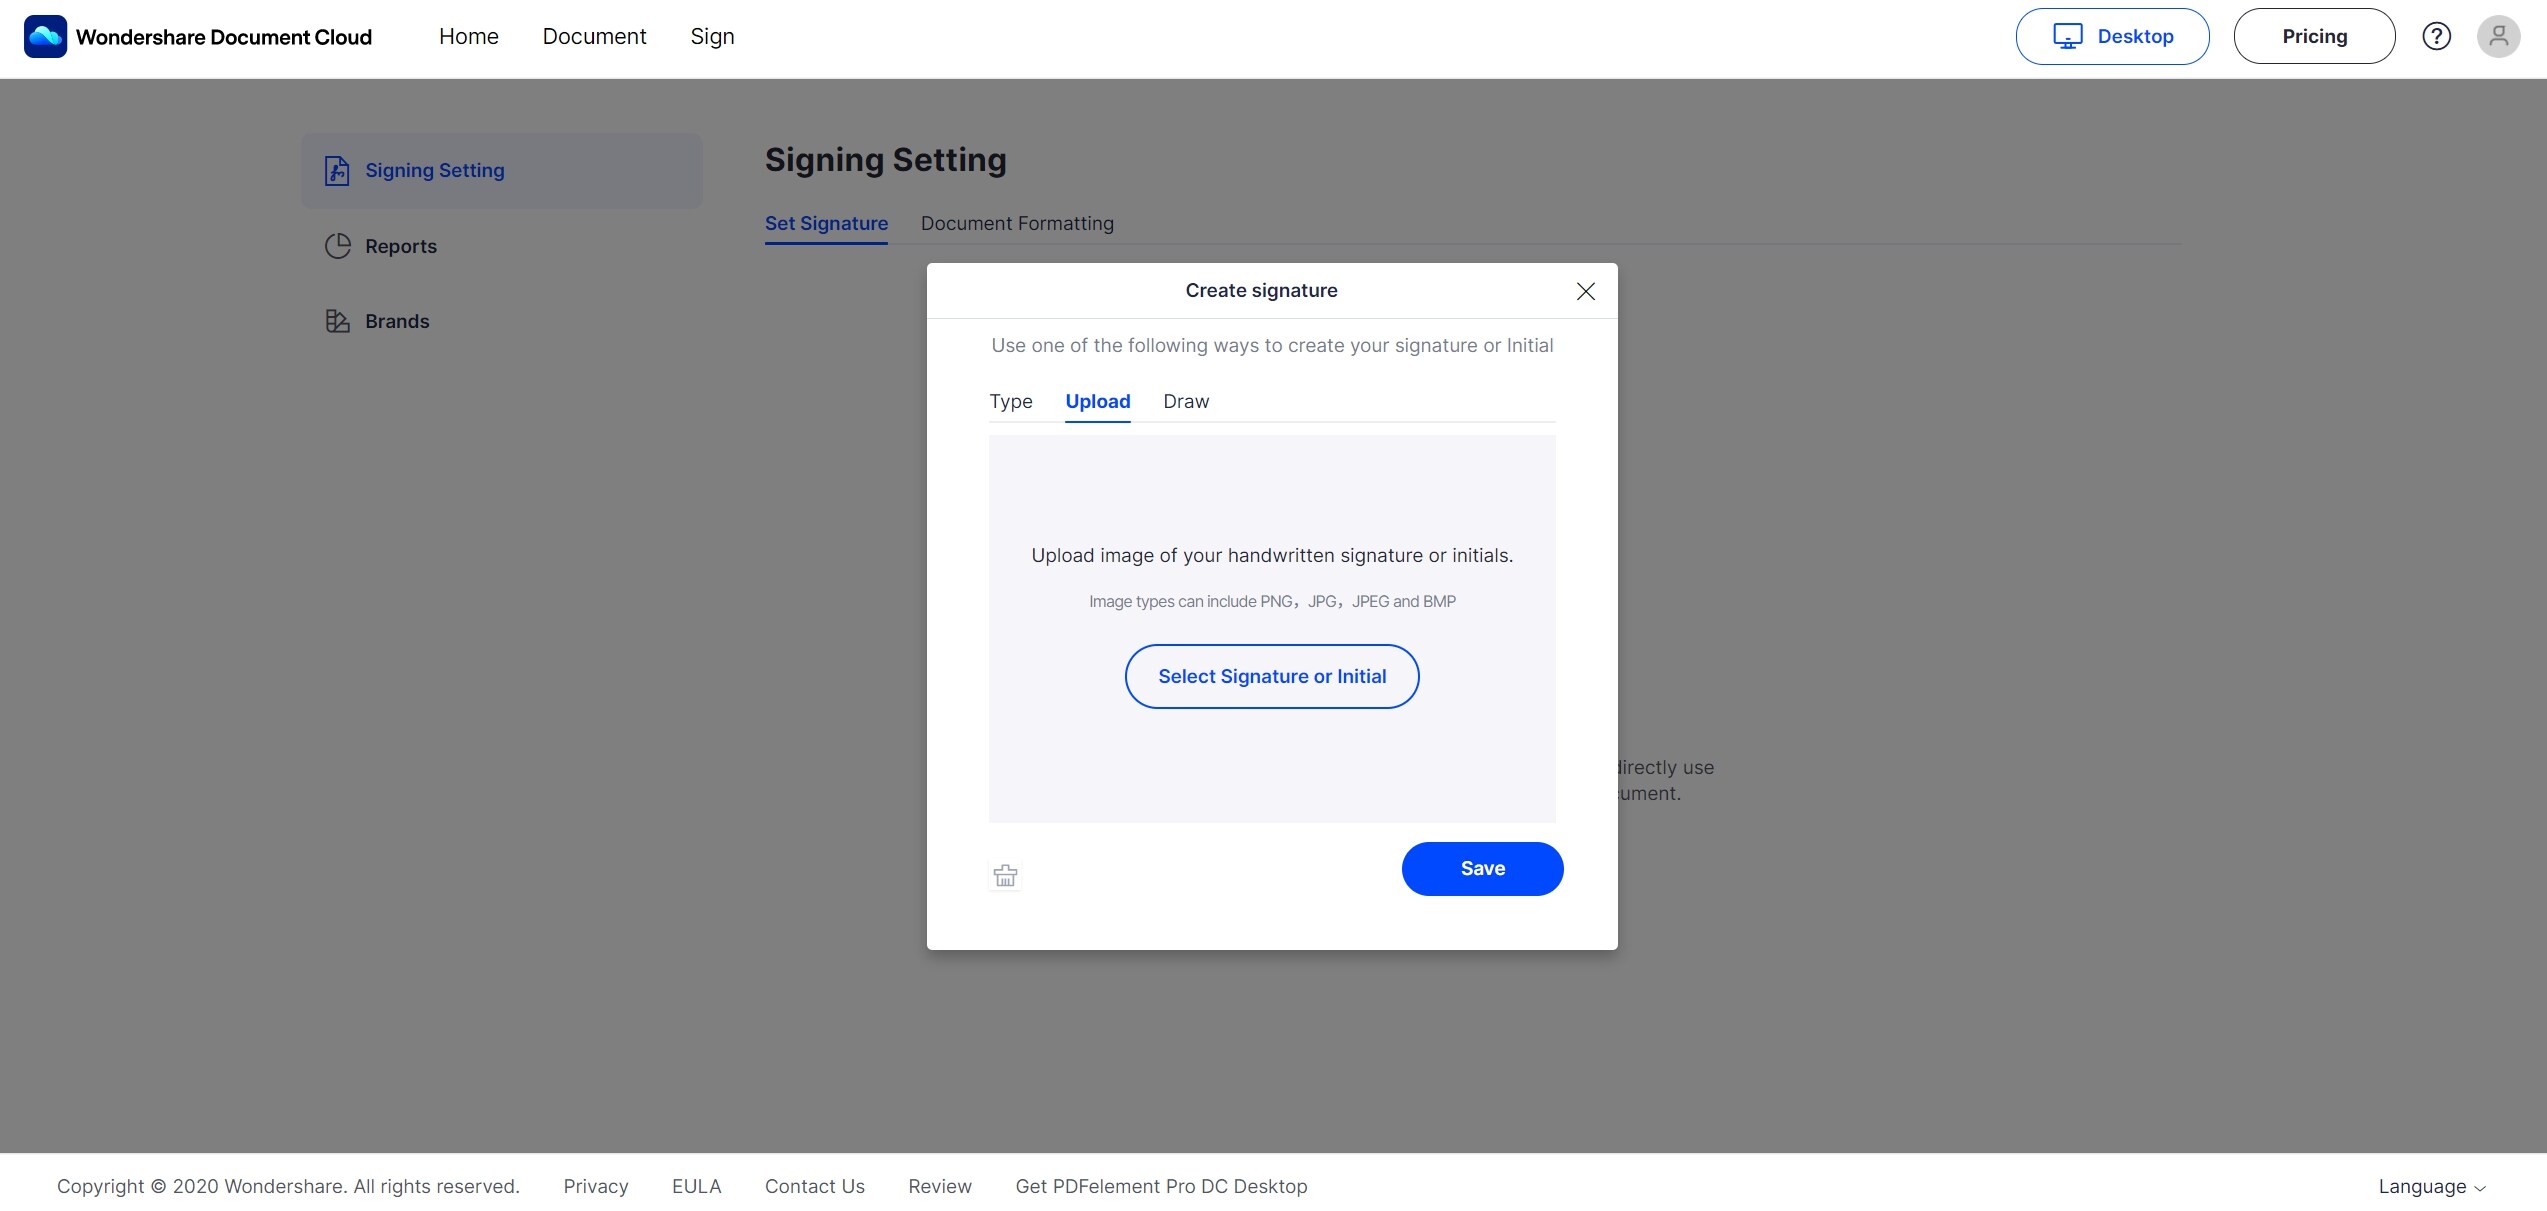The width and height of the screenshot is (2547, 1211).
Task: Switch to the Type signature tab
Action: [1010, 401]
